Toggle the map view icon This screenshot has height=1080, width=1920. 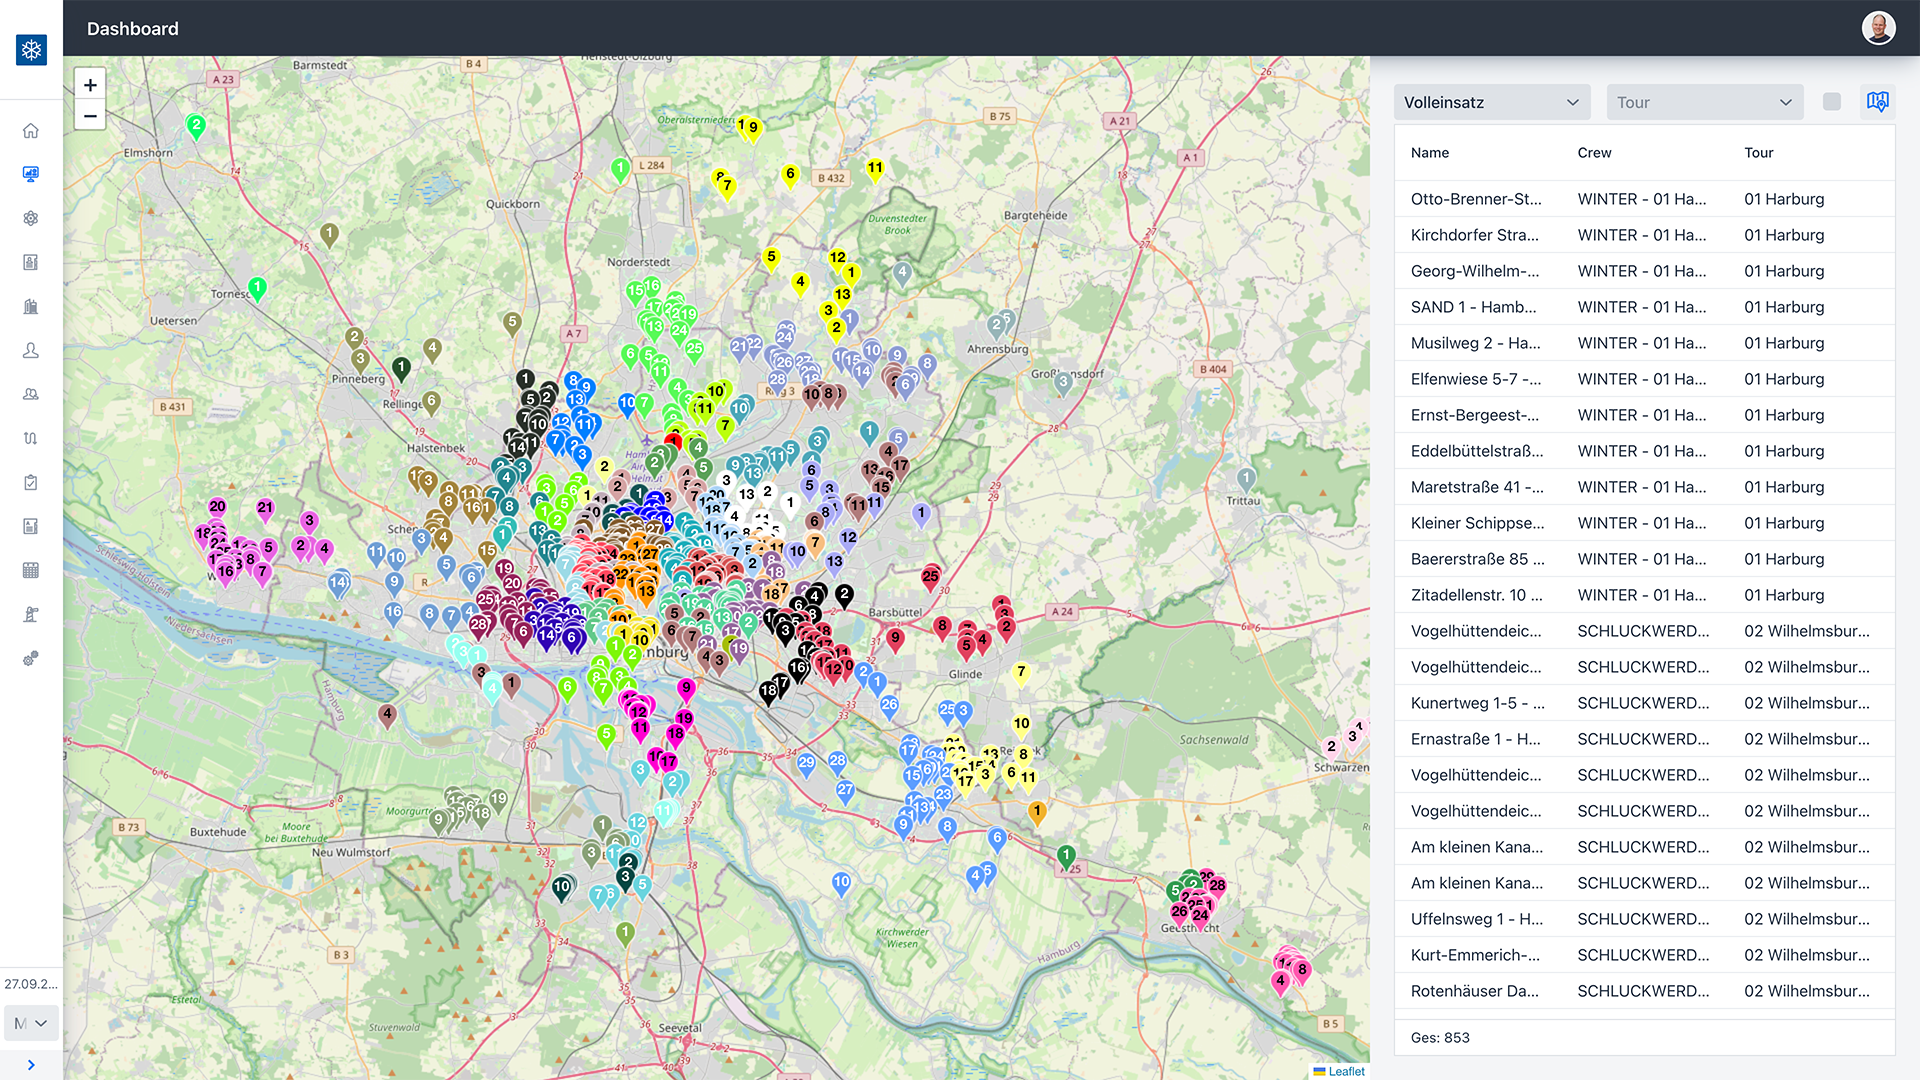click(x=1877, y=102)
